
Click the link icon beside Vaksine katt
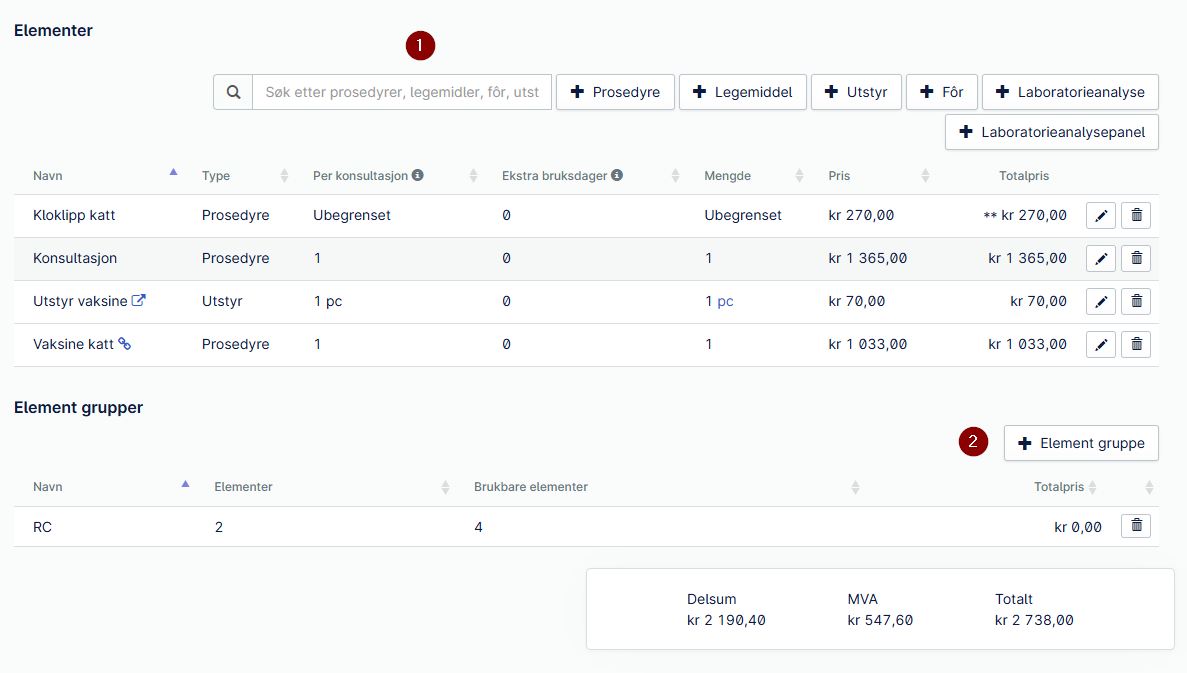tap(124, 344)
